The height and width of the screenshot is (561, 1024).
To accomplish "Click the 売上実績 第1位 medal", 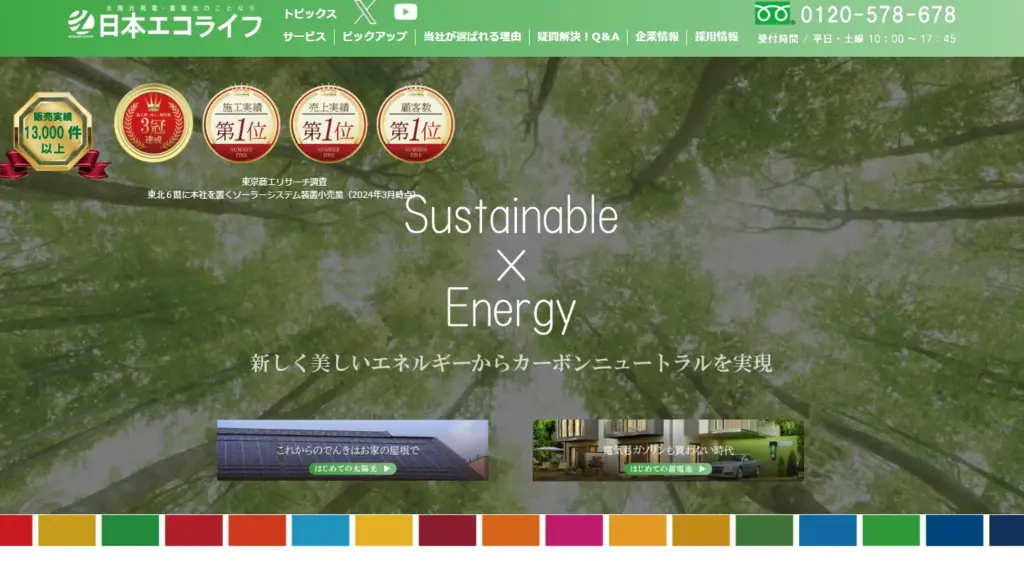I will 328,124.
